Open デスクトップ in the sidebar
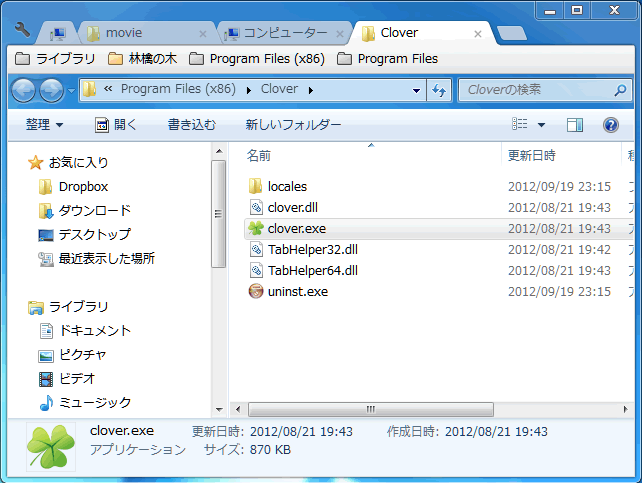Image resolution: width=642 pixels, height=483 pixels. point(85,235)
